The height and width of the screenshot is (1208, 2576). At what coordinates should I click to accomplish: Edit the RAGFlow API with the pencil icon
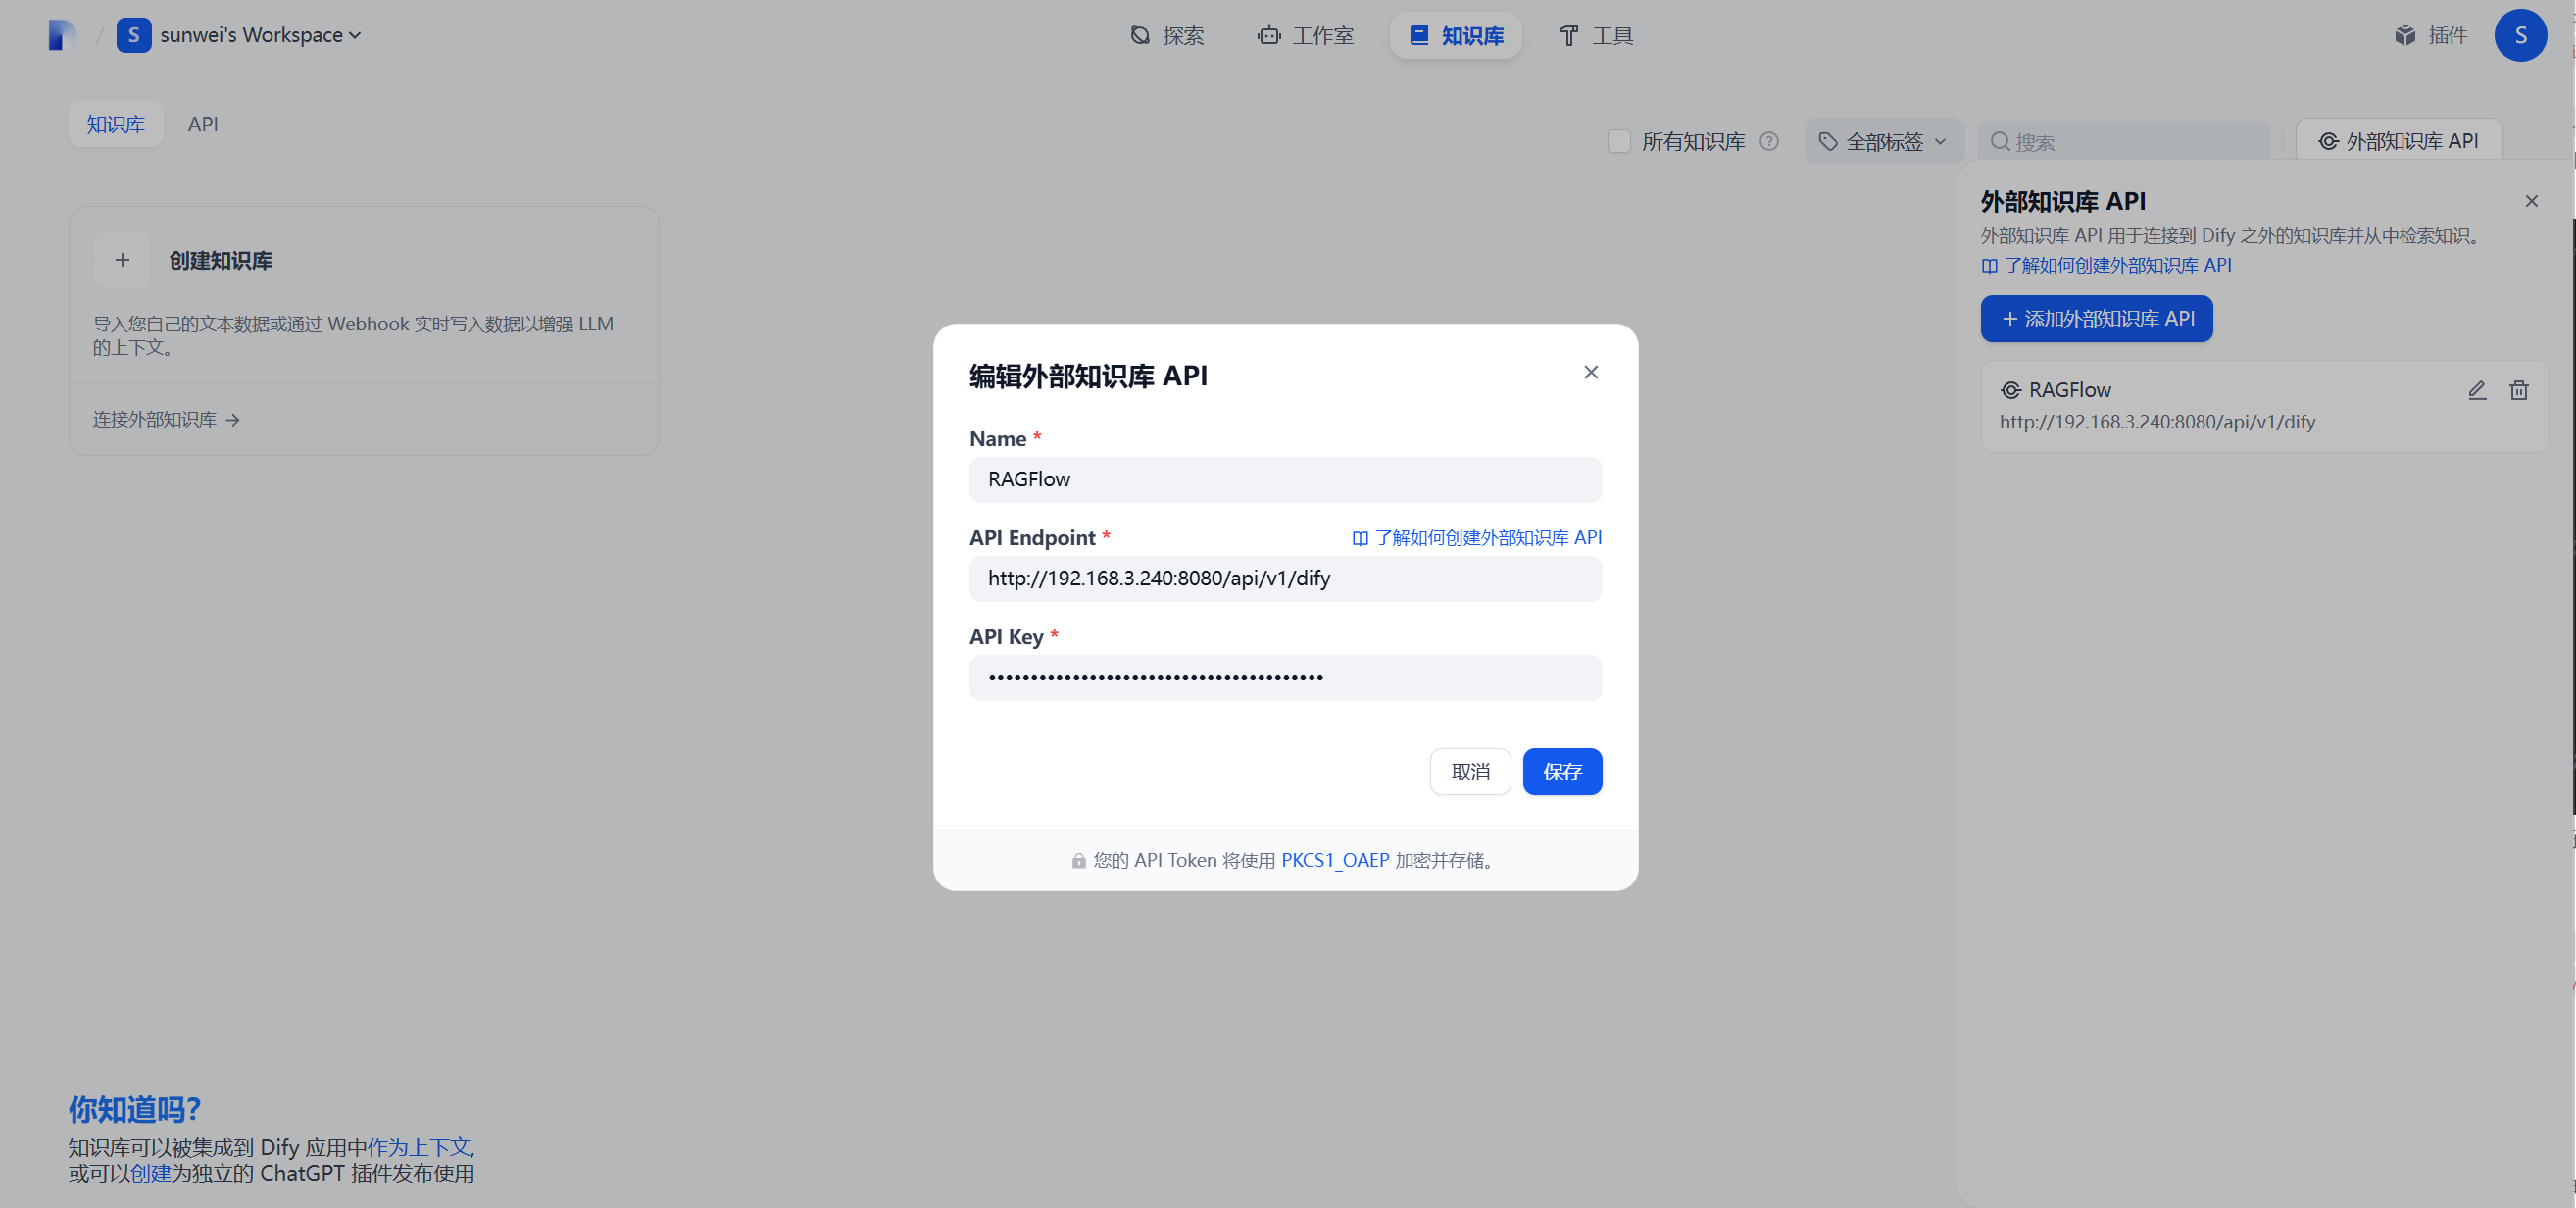click(x=2477, y=390)
